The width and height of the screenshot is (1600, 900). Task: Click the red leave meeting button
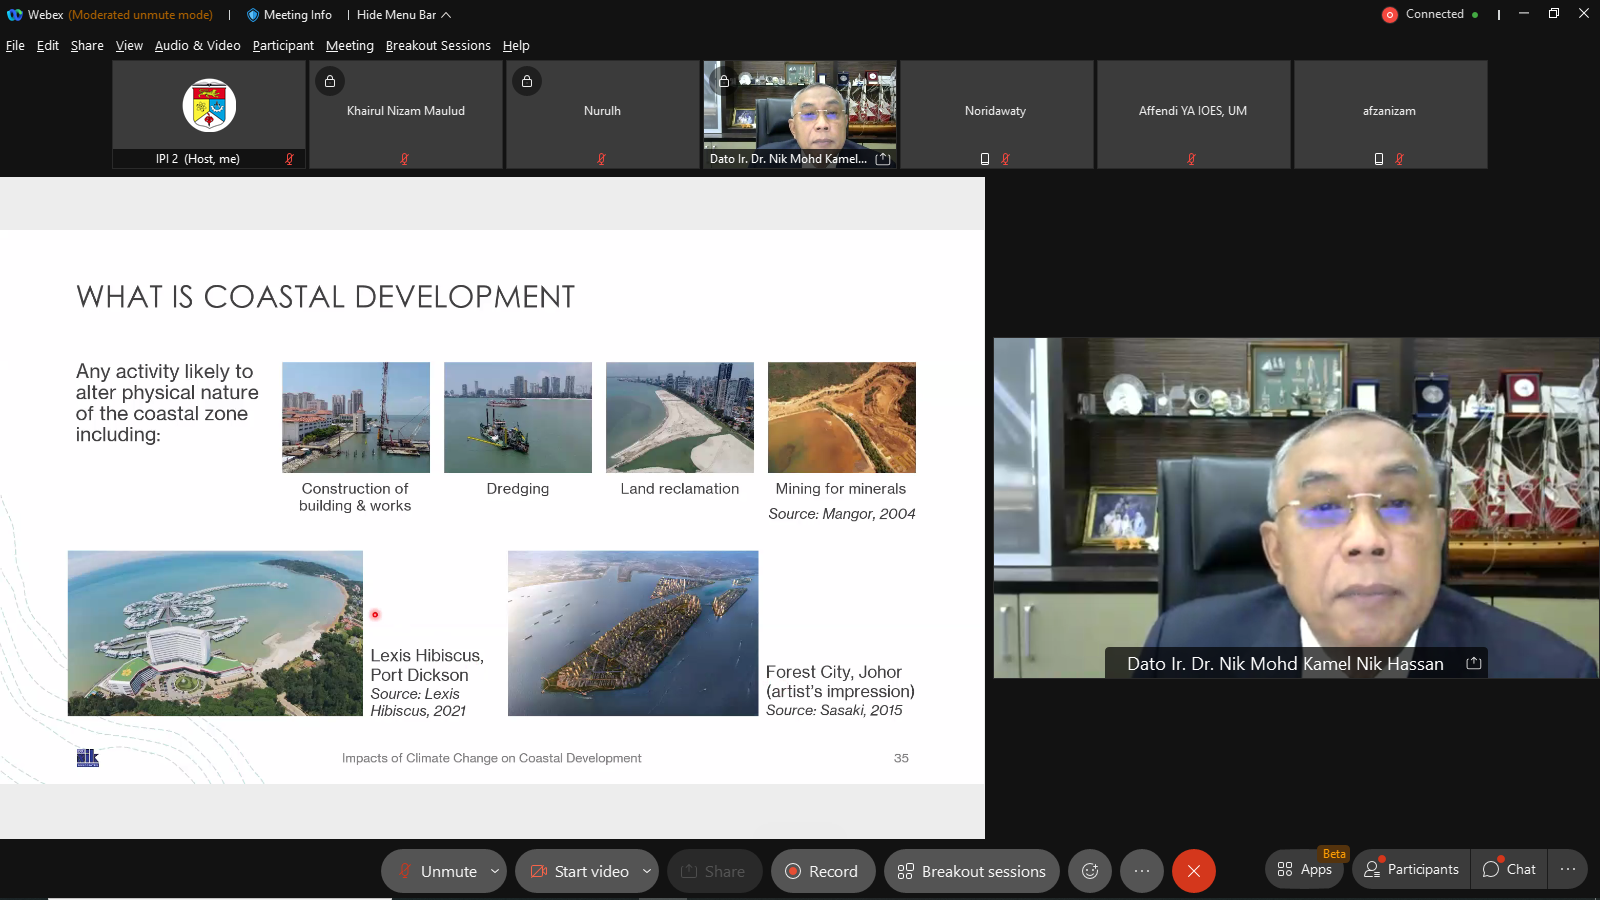tap(1193, 871)
